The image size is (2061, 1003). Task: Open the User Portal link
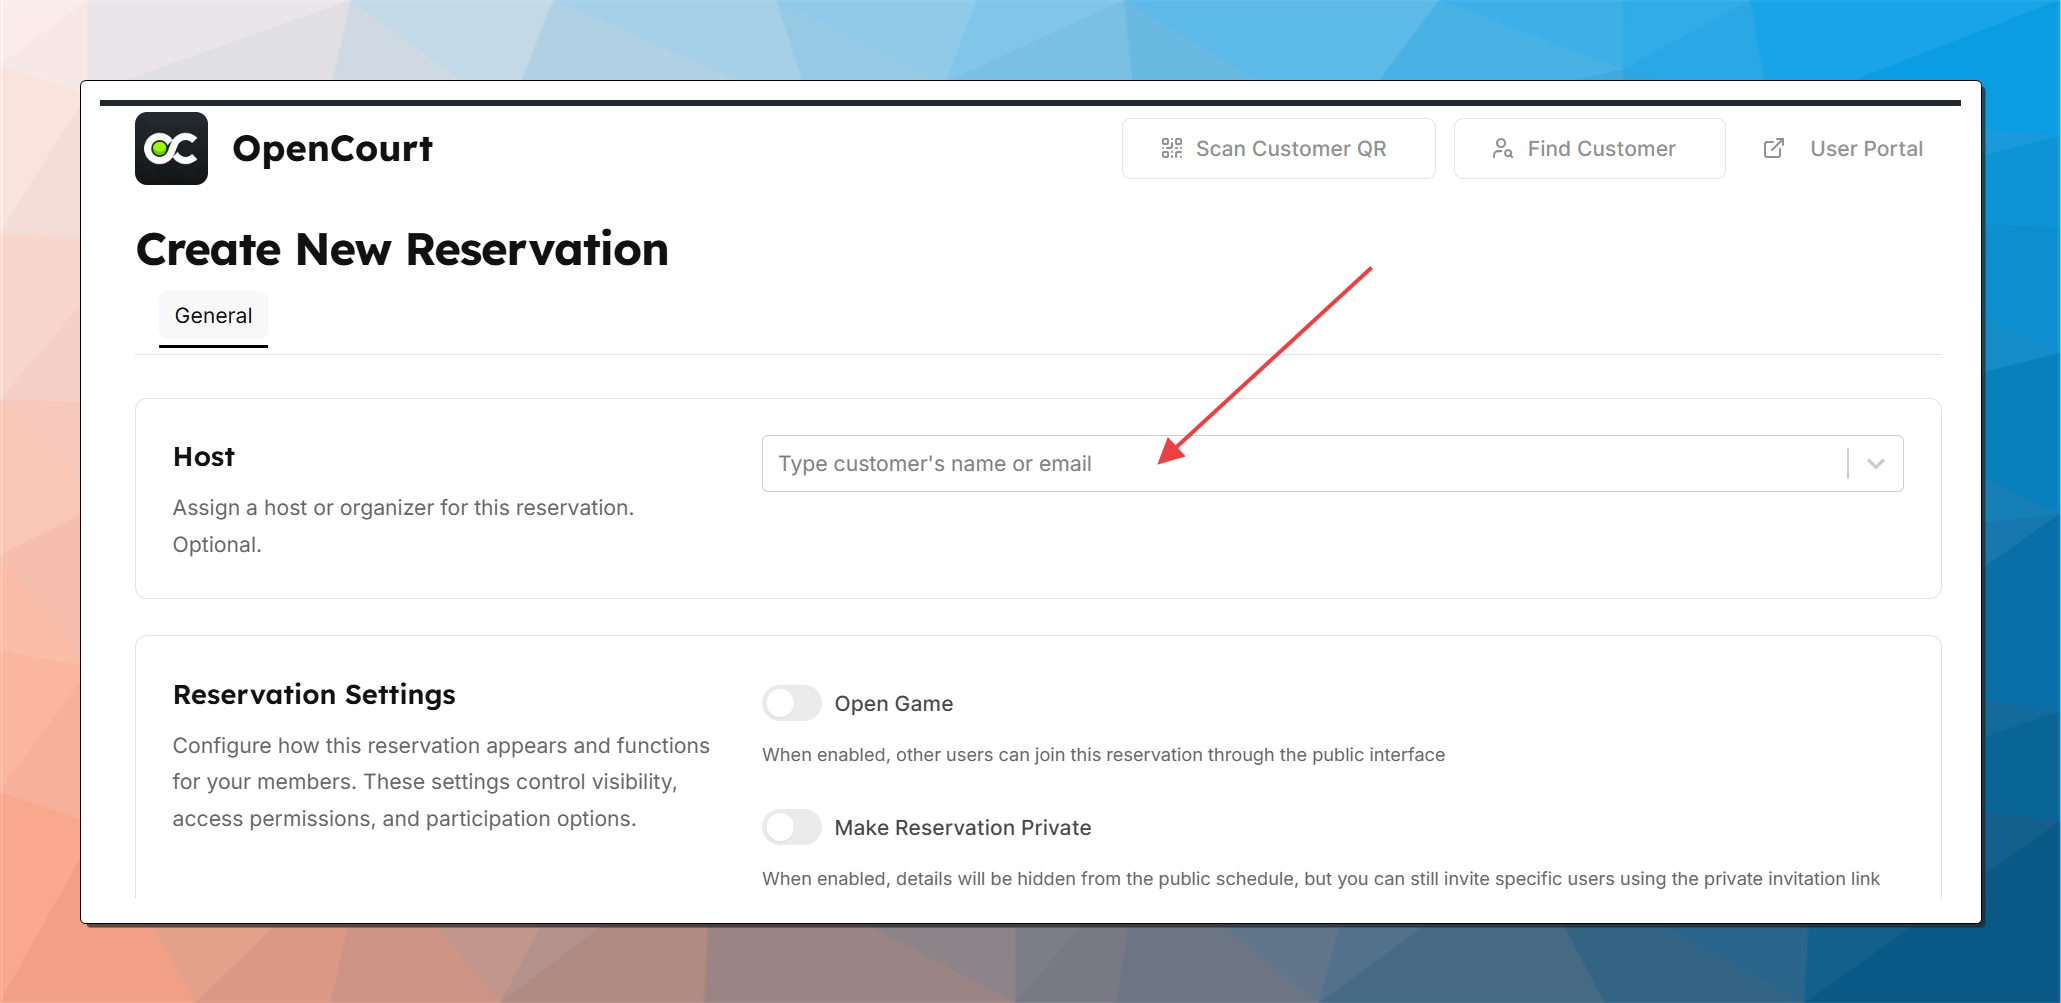[1865, 149]
